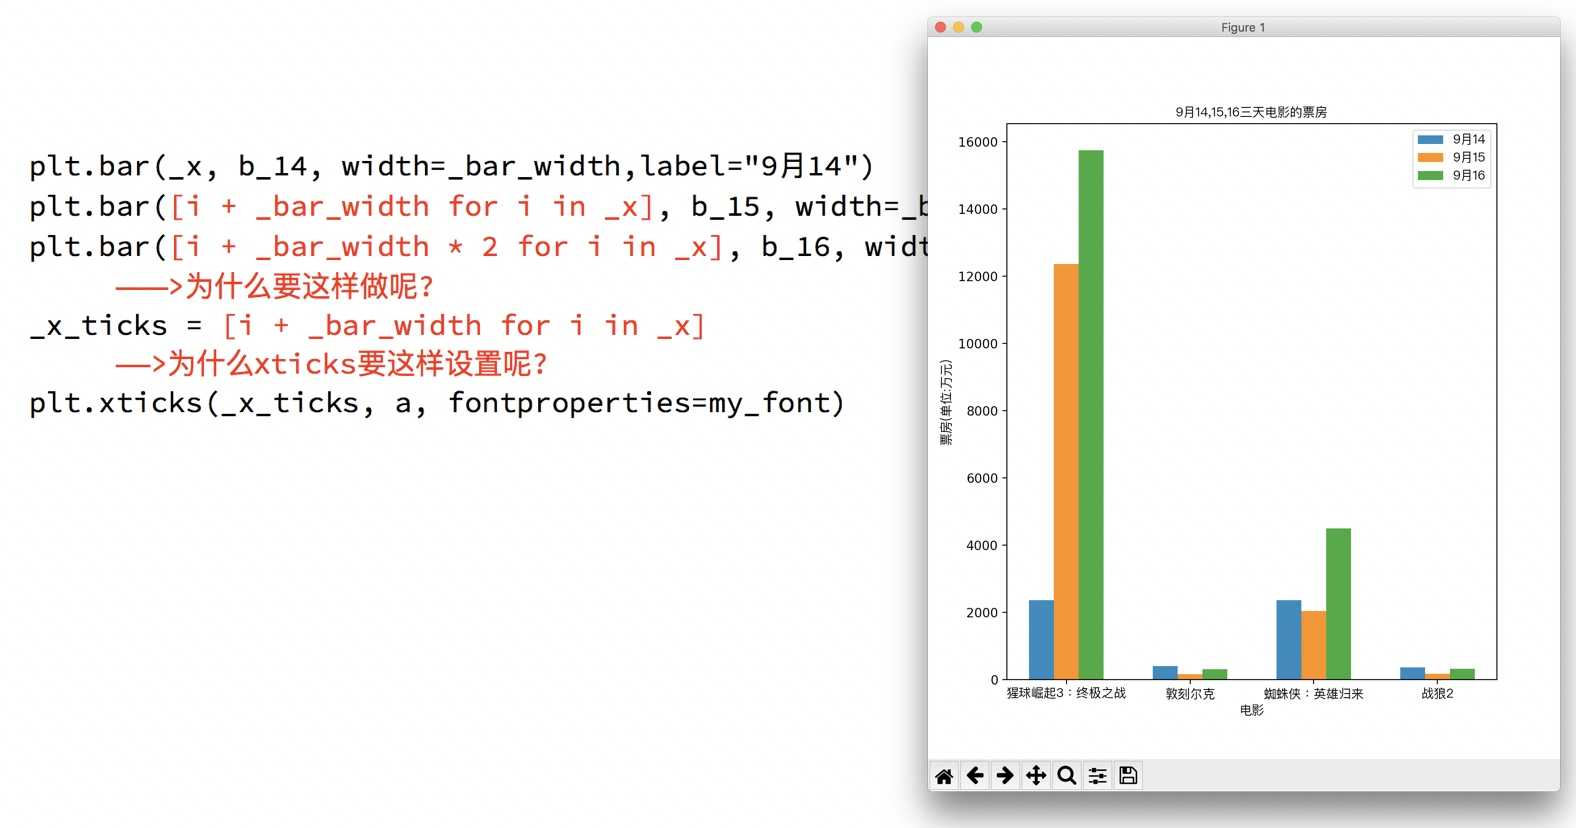Viewport: 1576px width, 828px height.
Task: Click the orange 9月15 legend swatch
Action: (1430, 158)
